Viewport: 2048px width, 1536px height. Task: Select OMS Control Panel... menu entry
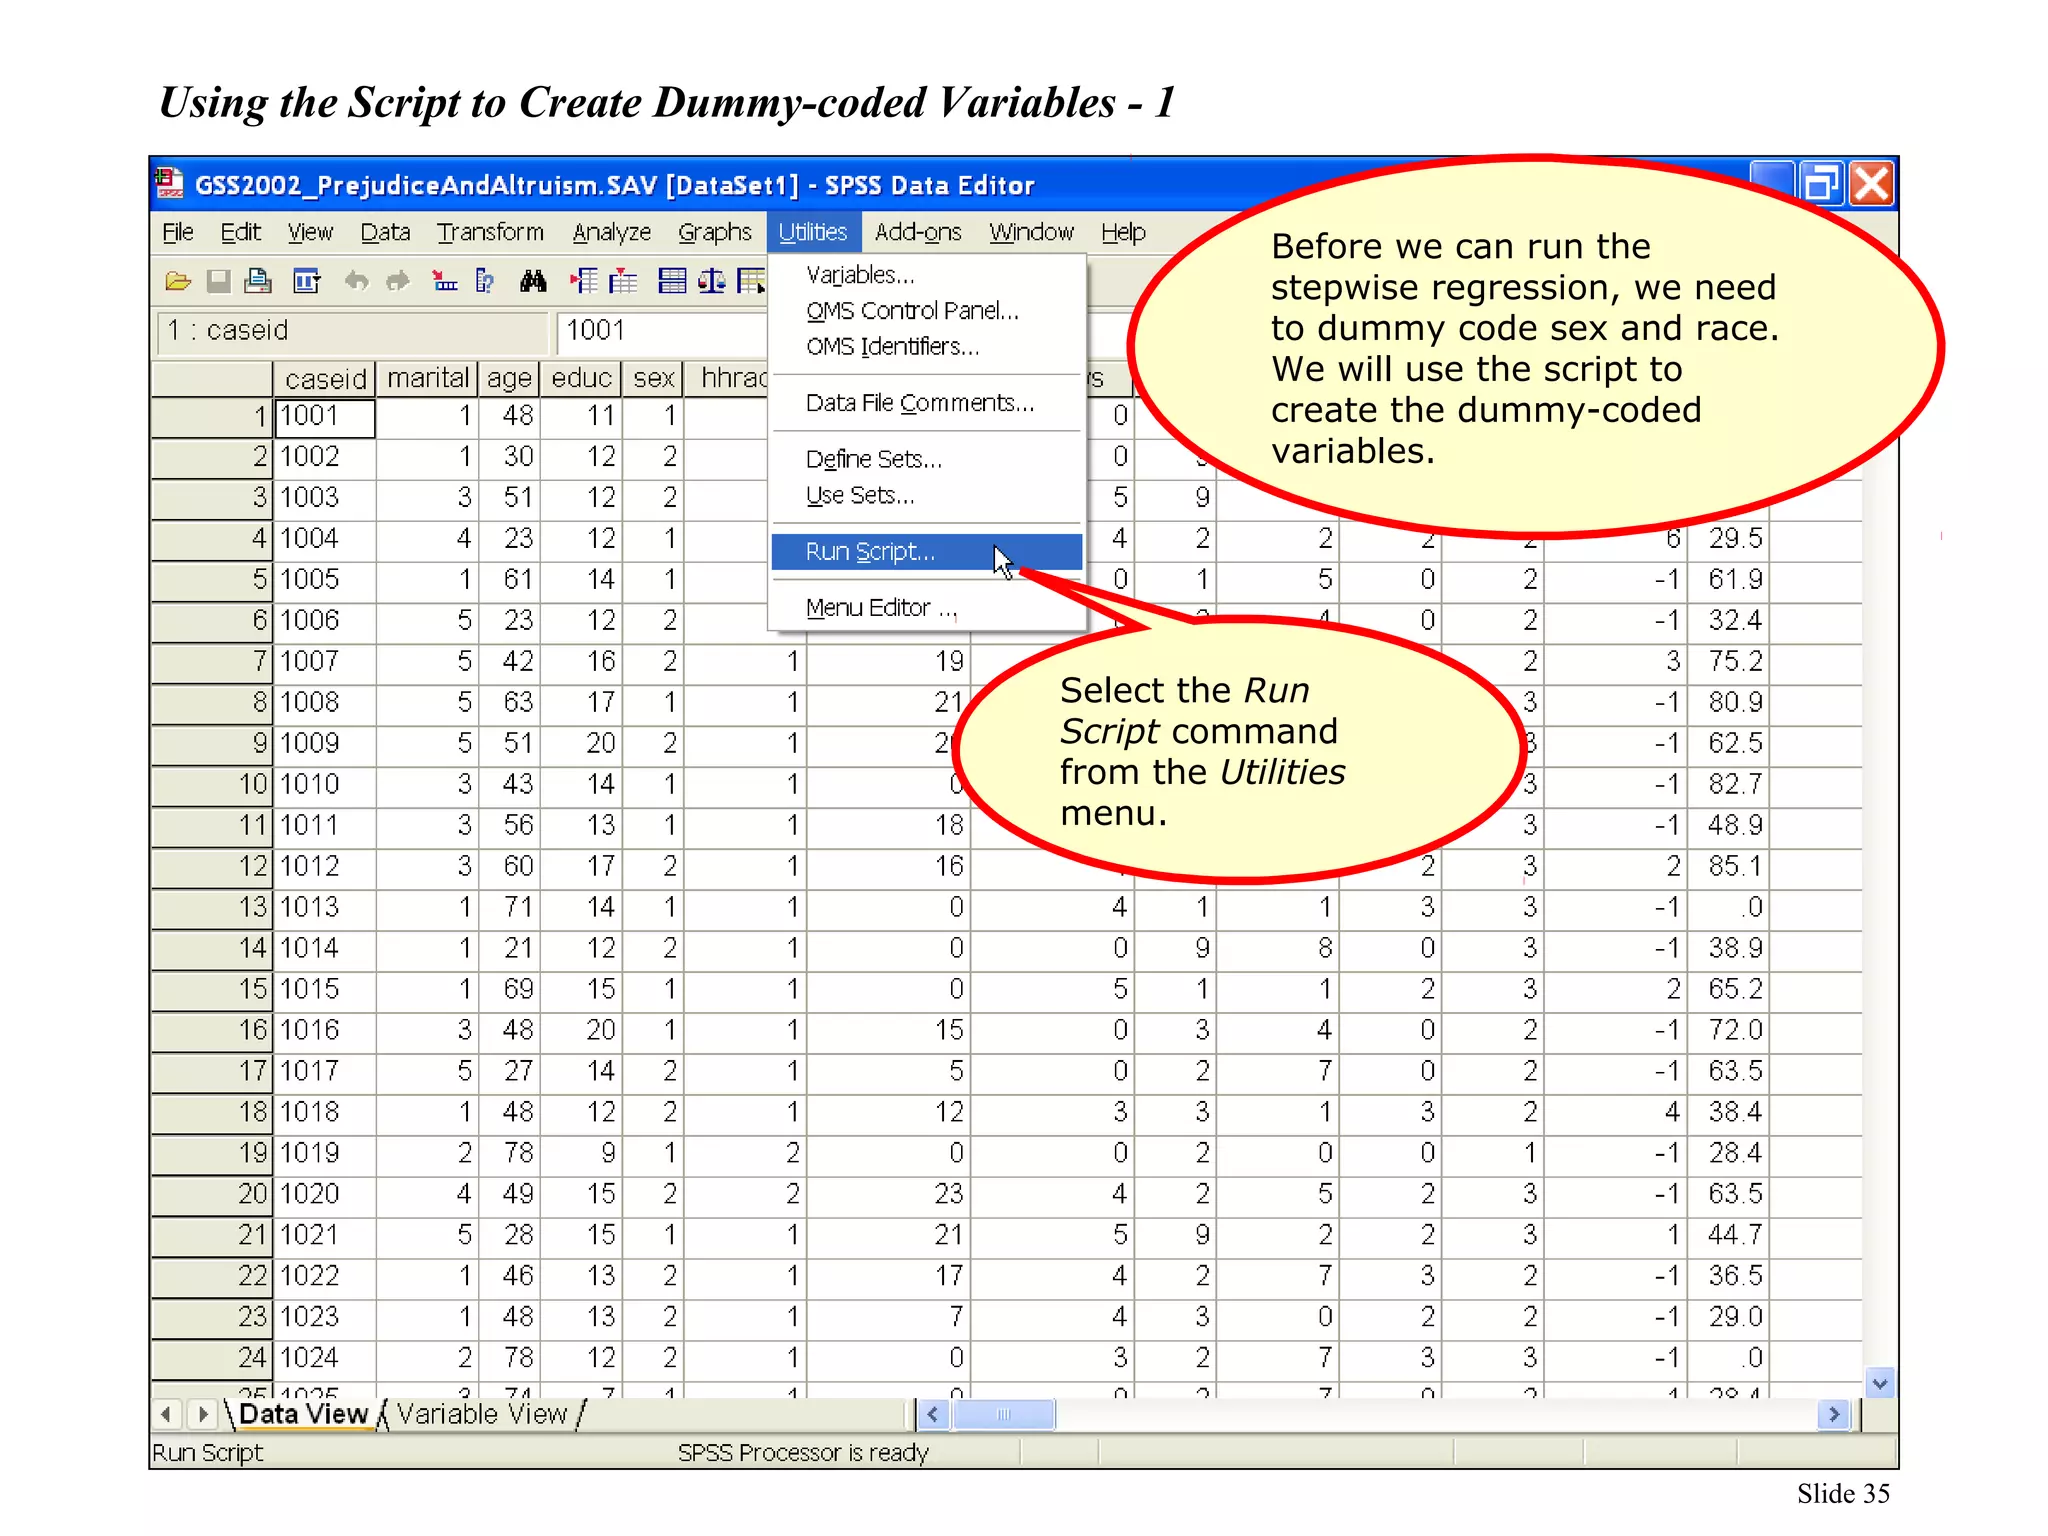coord(927,311)
